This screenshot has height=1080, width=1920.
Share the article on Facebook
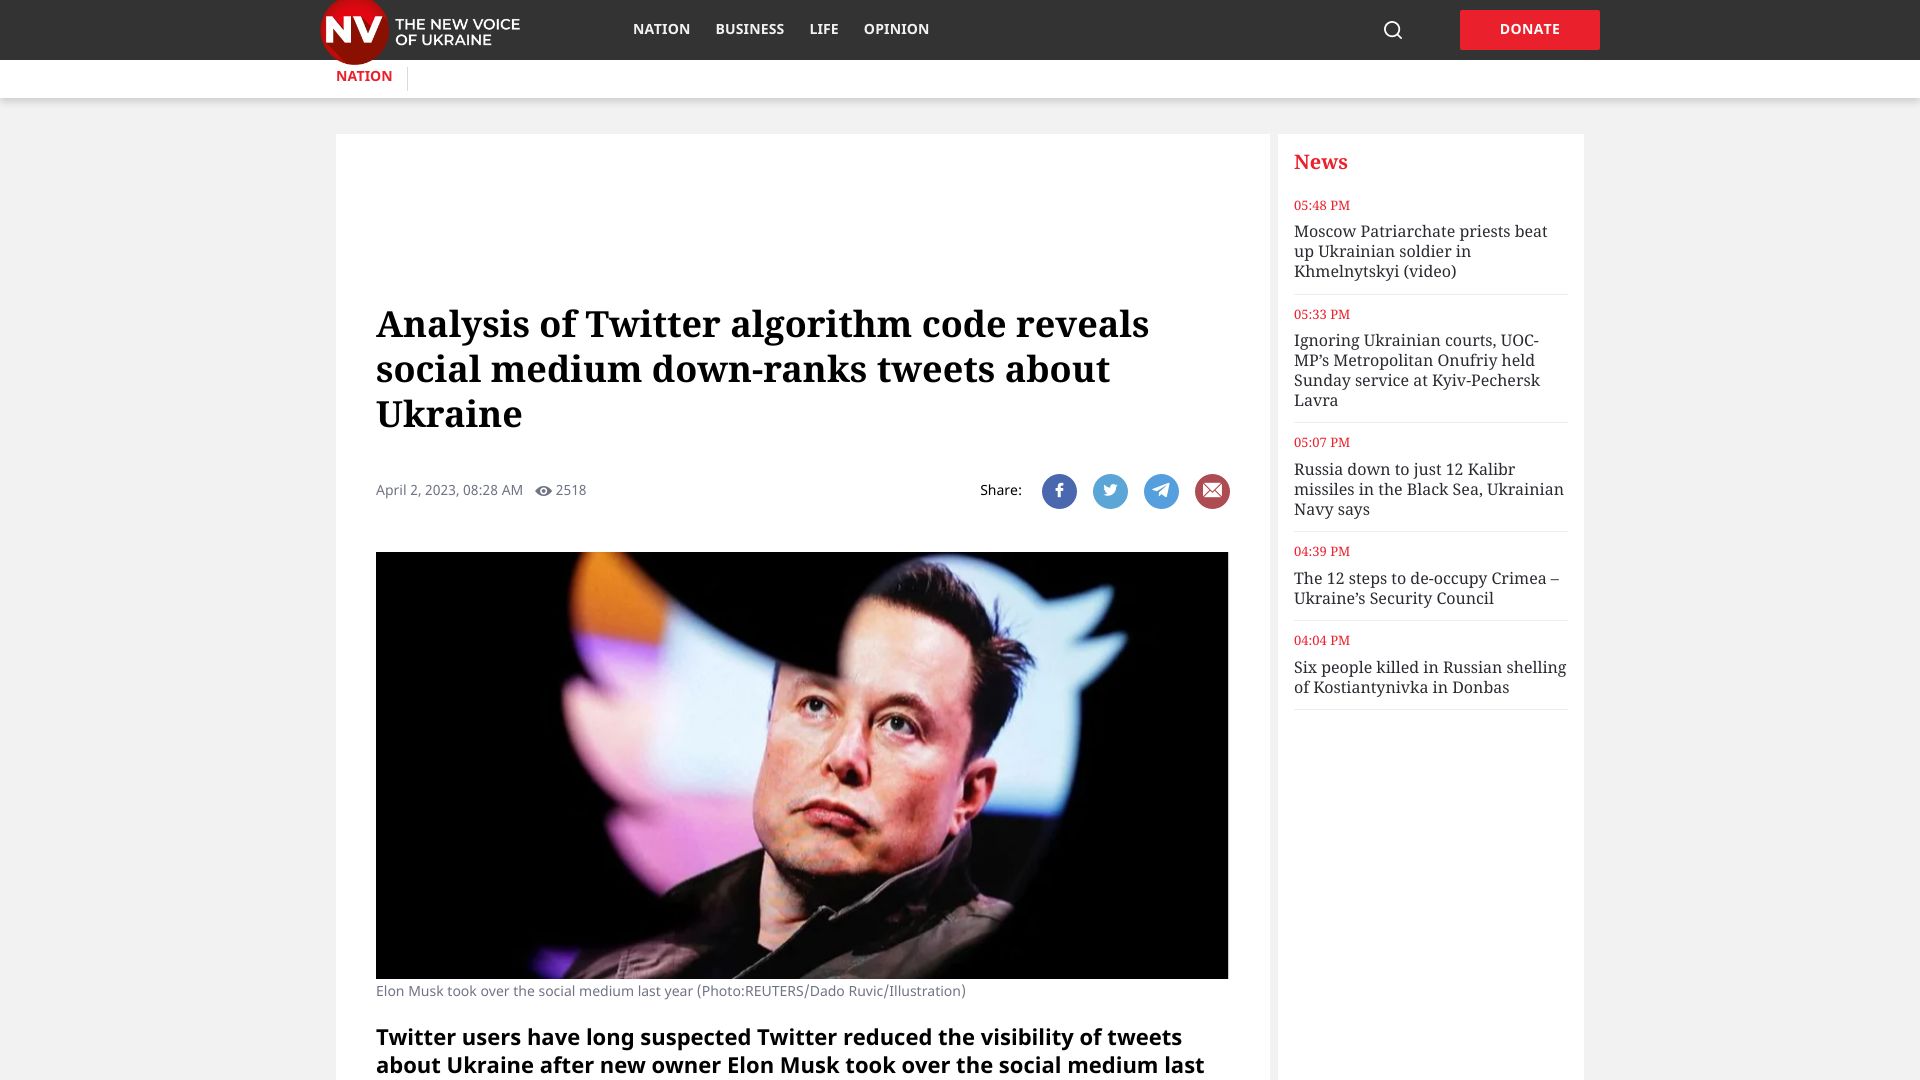point(1059,491)
